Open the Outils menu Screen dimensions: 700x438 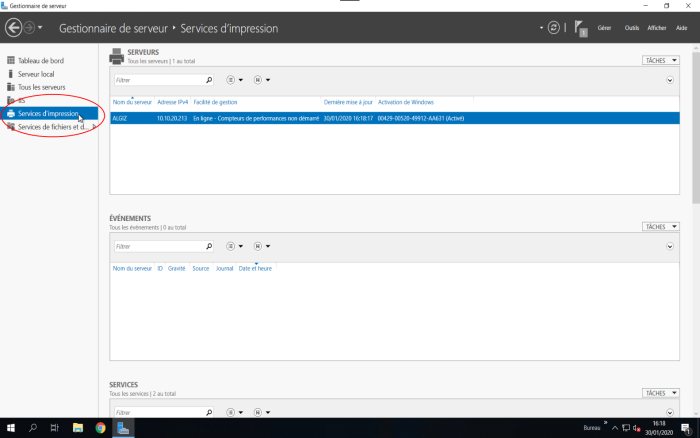(631, 28)
